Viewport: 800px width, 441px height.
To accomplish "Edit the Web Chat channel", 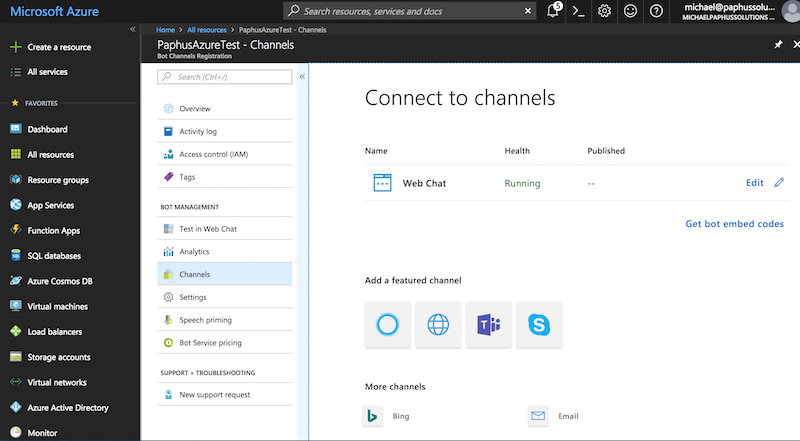I will pyautogui.click(x=755, y=183).
